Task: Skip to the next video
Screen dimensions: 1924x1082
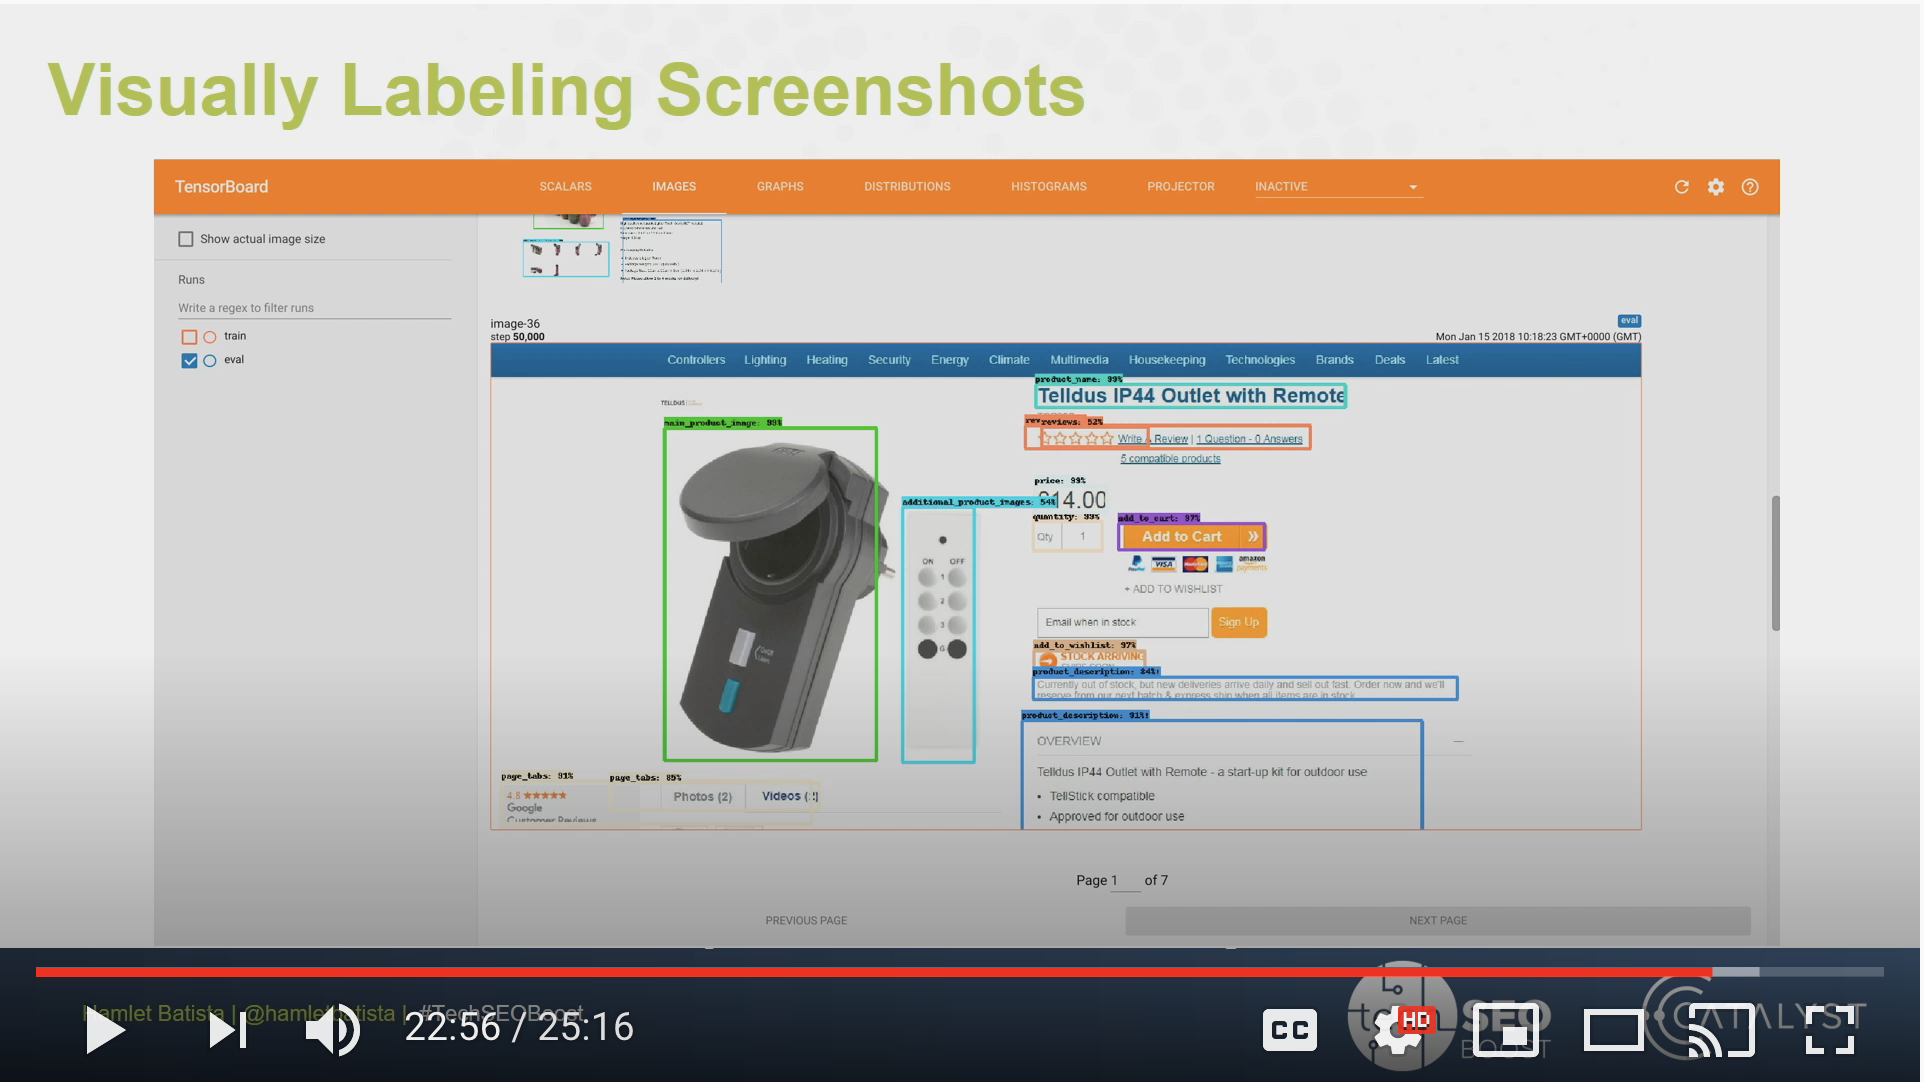Action: pyautogui.click(x=228, y=1030)
